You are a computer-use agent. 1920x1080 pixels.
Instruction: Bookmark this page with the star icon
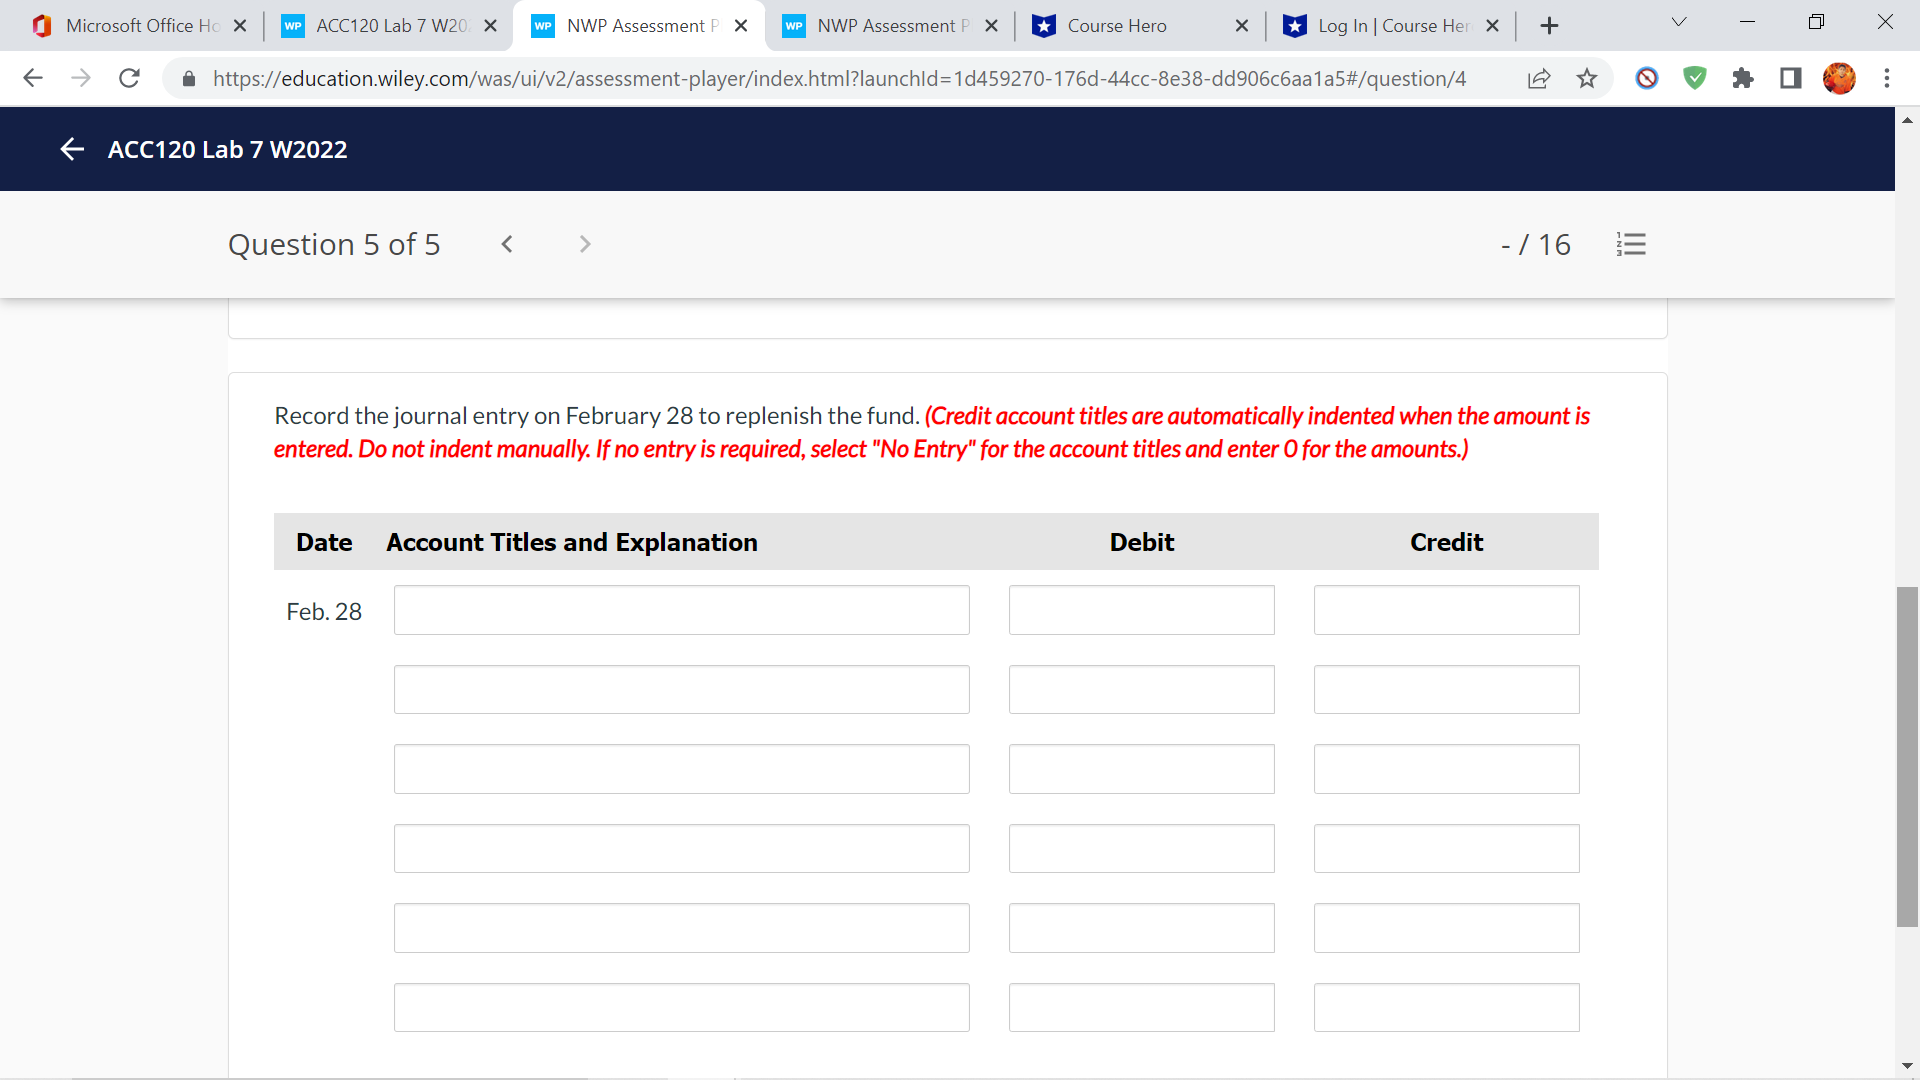pos(1587,78)
